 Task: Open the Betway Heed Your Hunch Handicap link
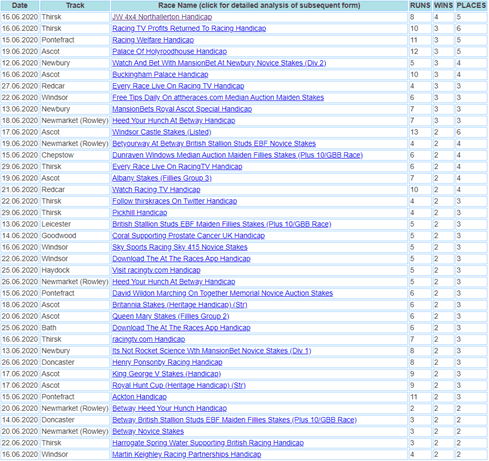tap(169, 408)
